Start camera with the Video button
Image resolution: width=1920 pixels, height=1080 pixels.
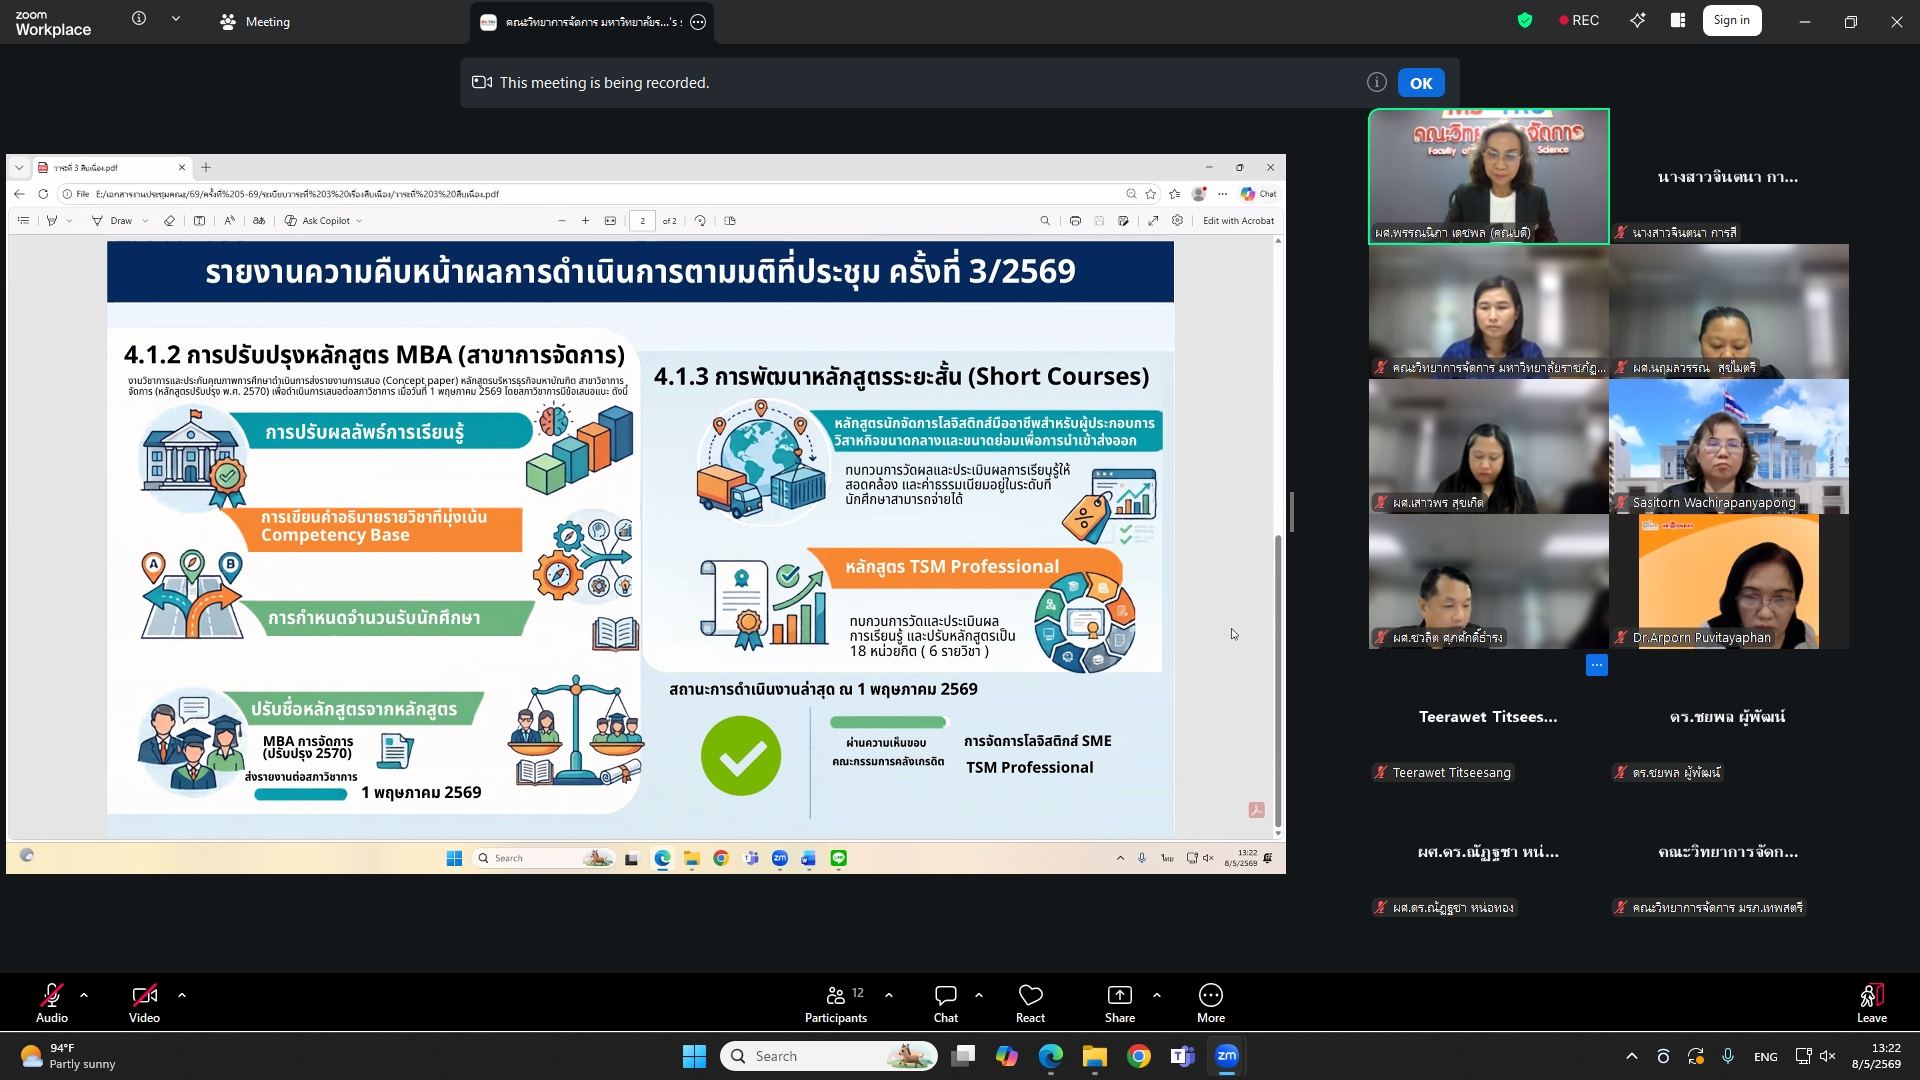(x=144, y=1003)
